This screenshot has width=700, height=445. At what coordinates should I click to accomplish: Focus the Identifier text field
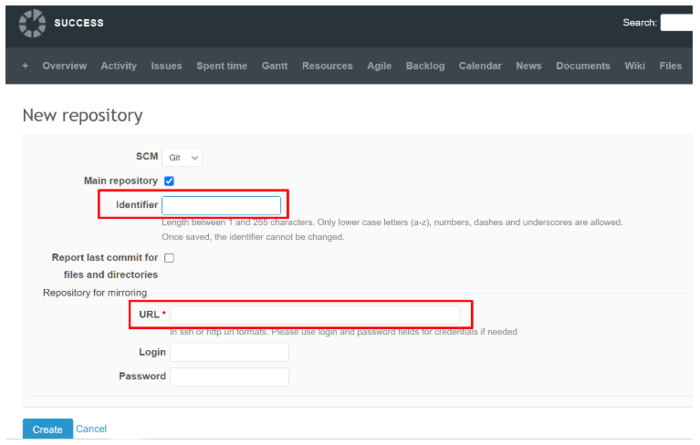pyautogui.click(x=221, y=205)
